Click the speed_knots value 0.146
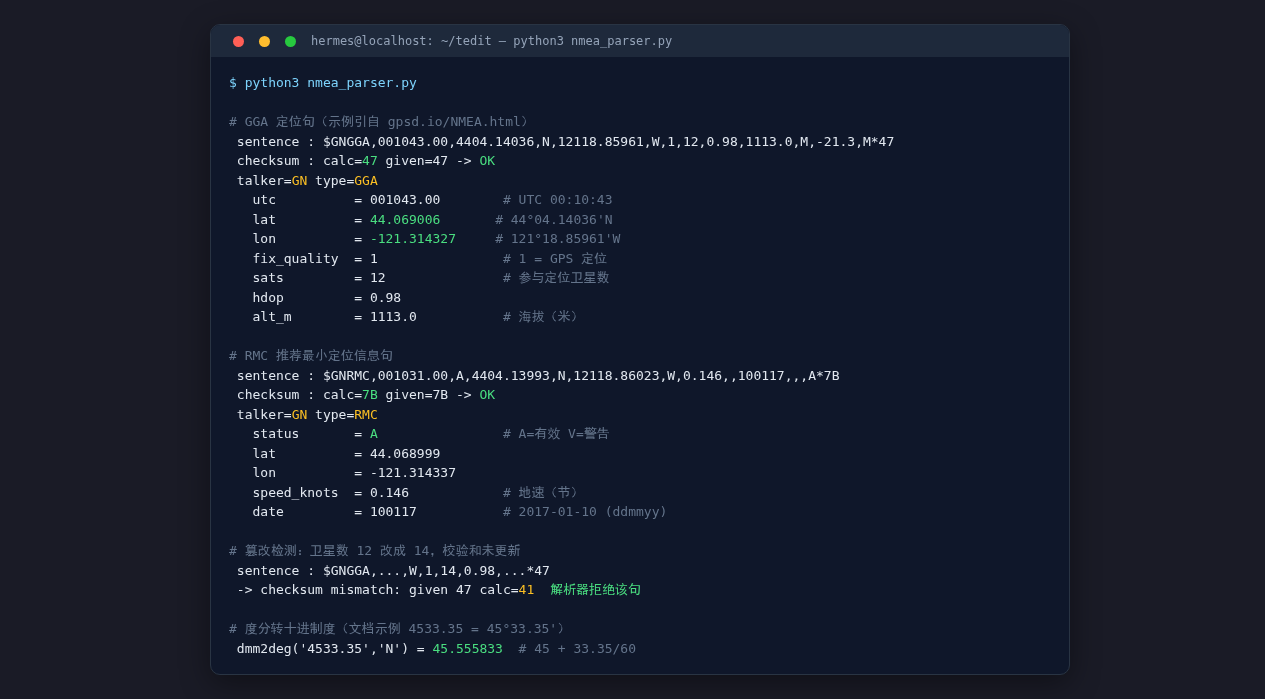This screenshot has width=1265, height=699. 389,493
